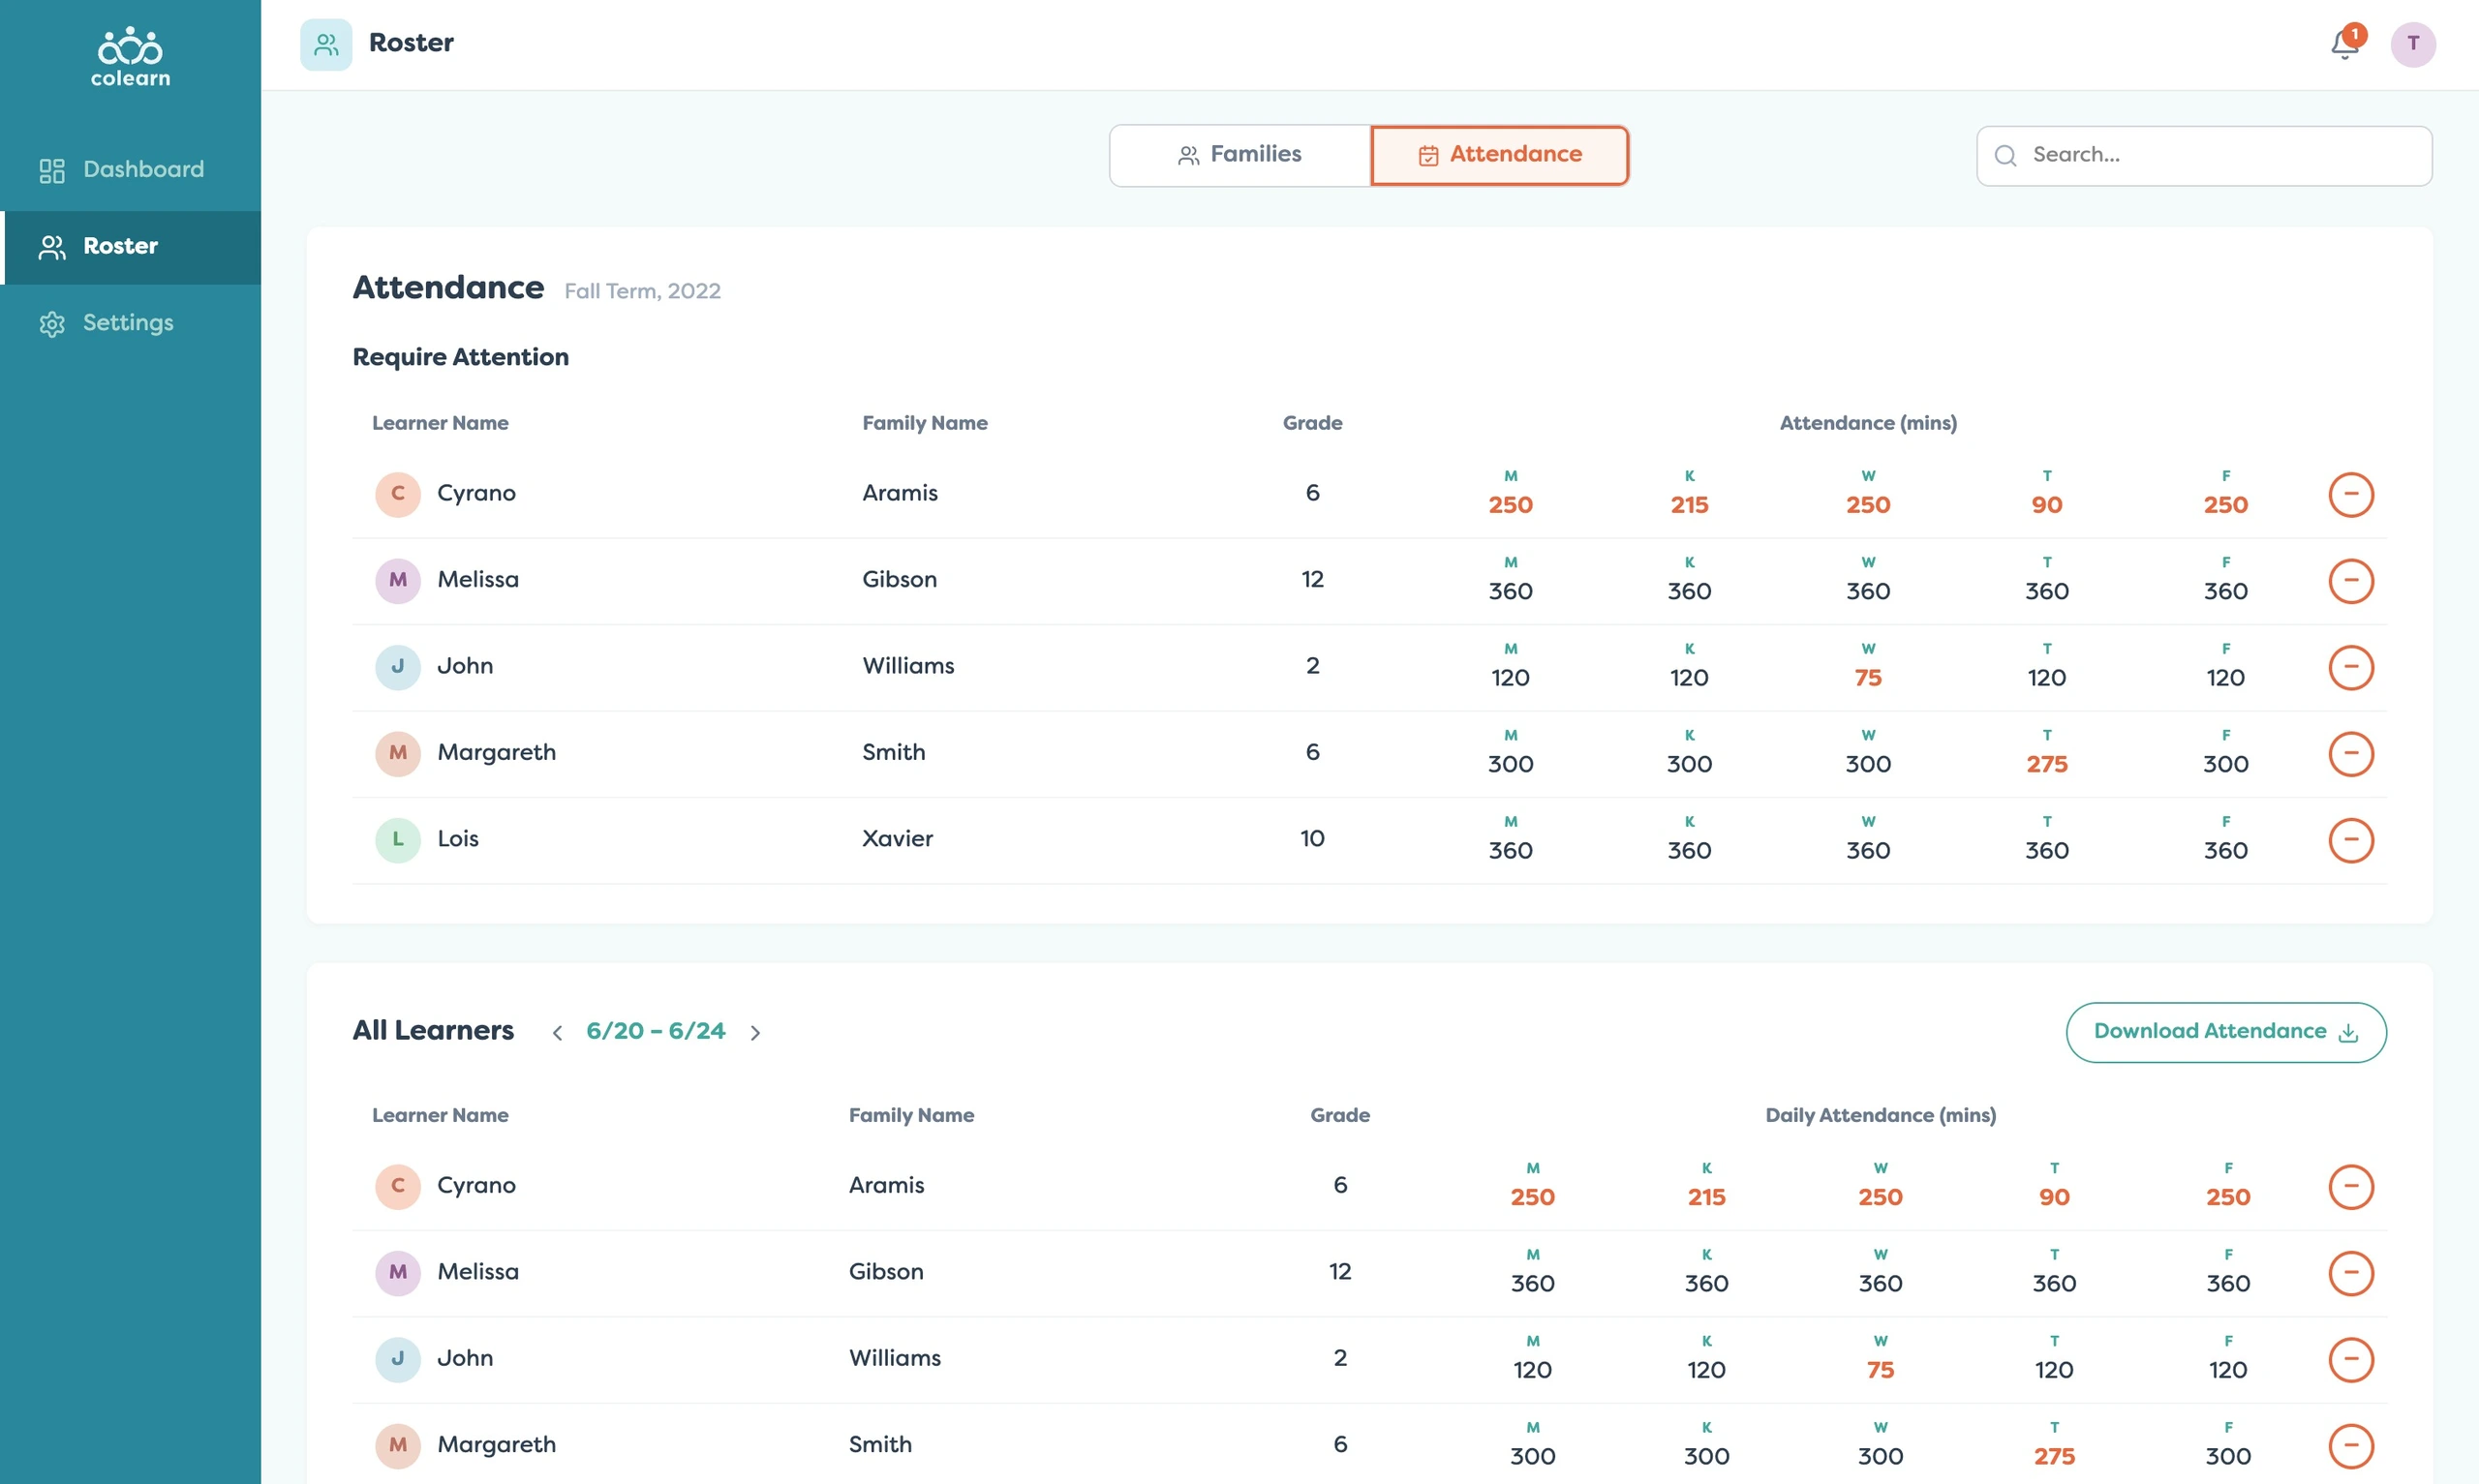This screenshot has width=2479, height=1484.
Task: Click the Download Attendance button
Action: point(2225,1032)
